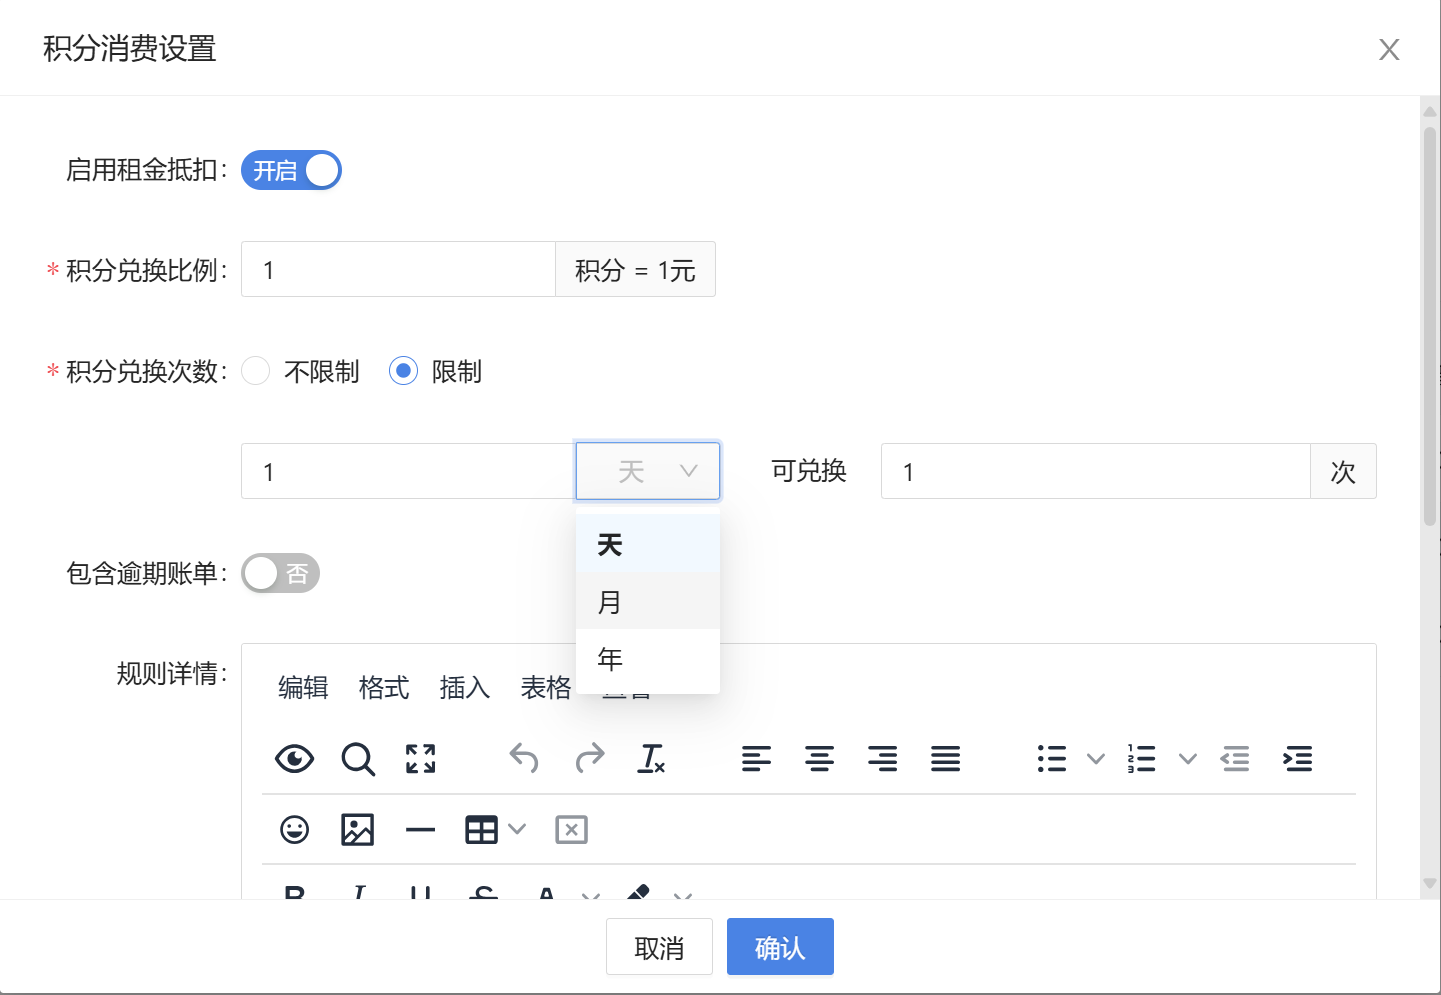
Task: Insert an image into rule details
Action: 357,830
